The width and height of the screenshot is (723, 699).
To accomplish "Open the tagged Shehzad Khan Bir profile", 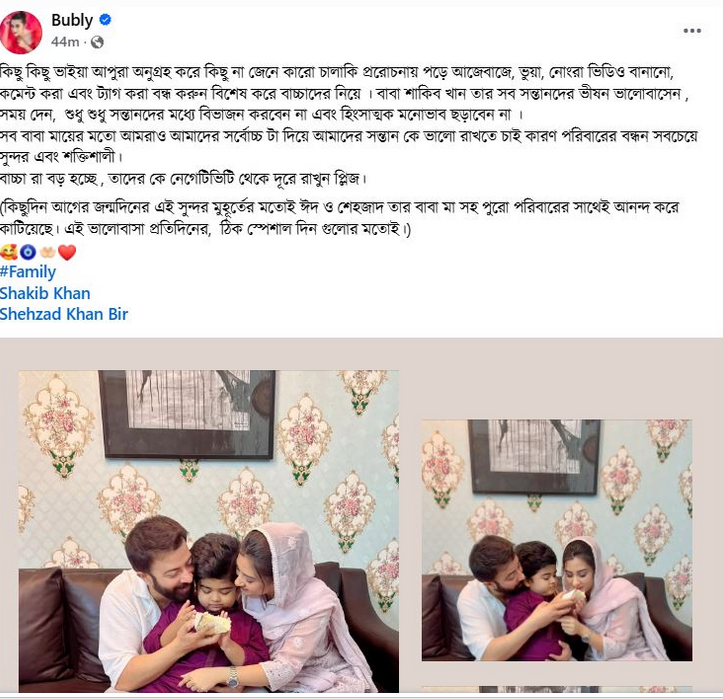I will tap(64, 314).
